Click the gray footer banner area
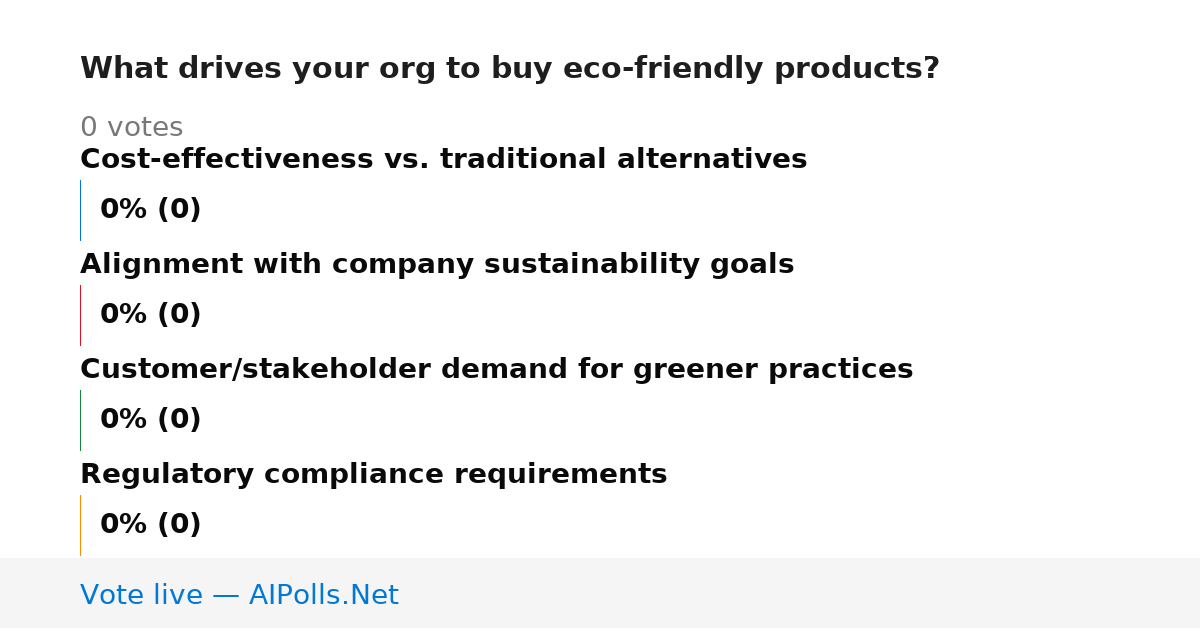Image resolution: width=1200 pixels, height=628 pixels. (600, 593)
